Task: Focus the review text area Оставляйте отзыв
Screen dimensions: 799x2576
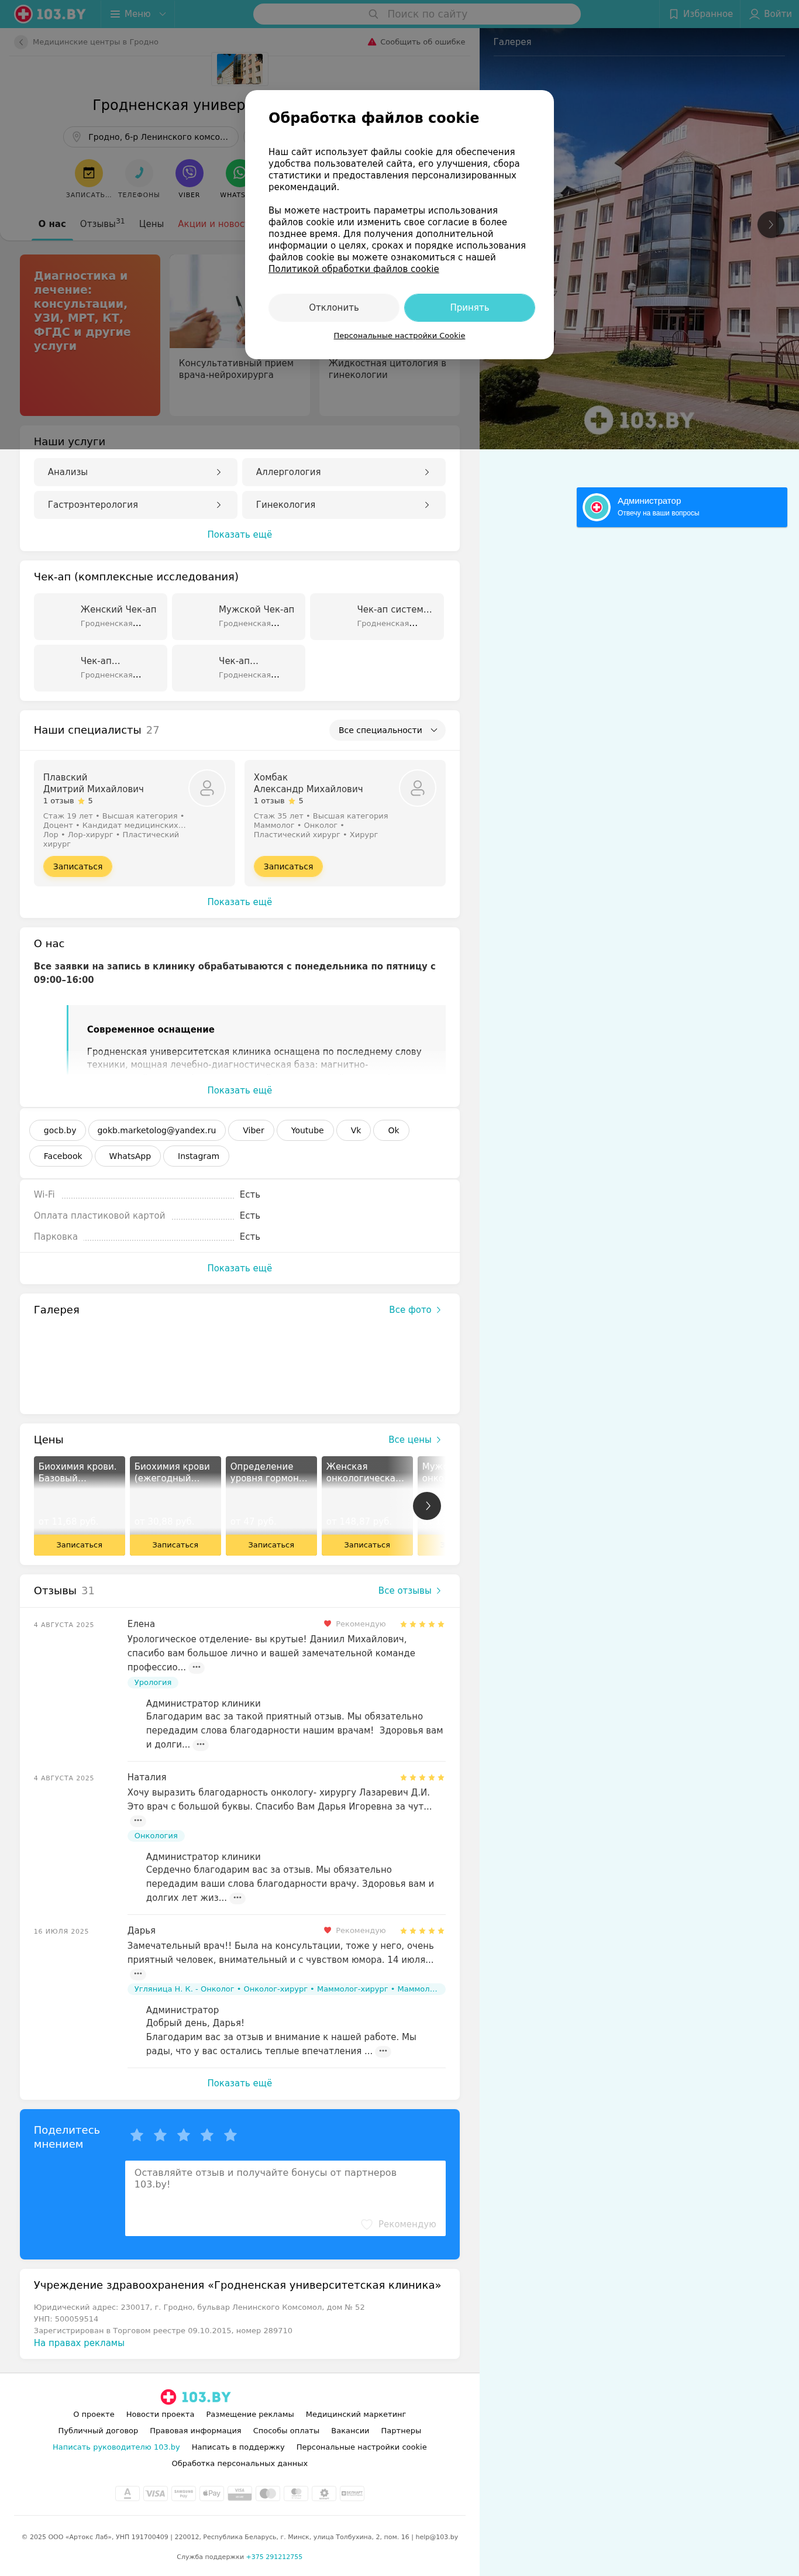Action: pos(285,2198)
